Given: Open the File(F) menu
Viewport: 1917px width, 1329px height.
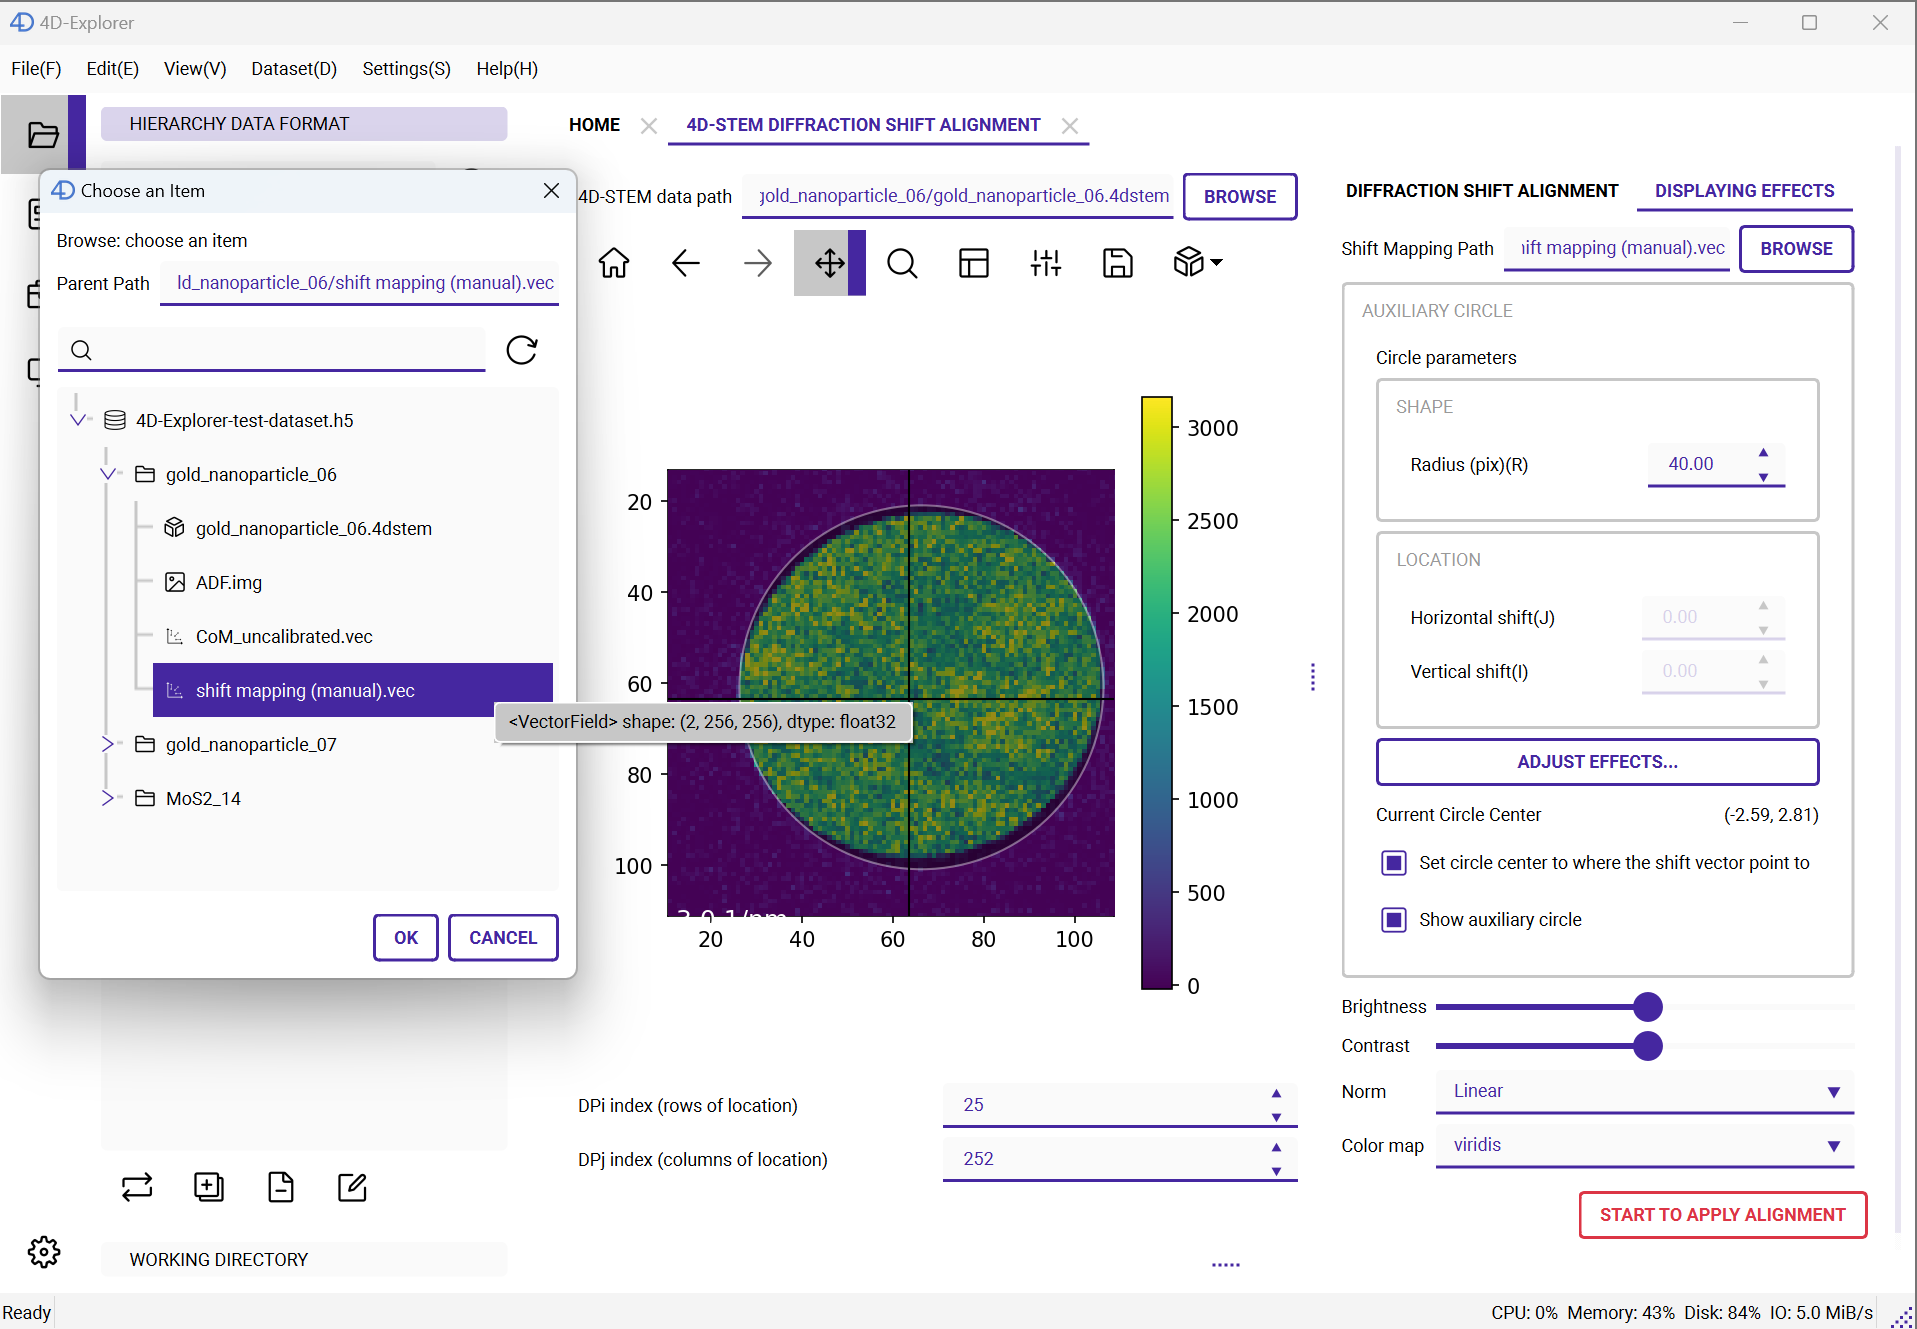Looking at the screenshot, I should click(36, 69).
